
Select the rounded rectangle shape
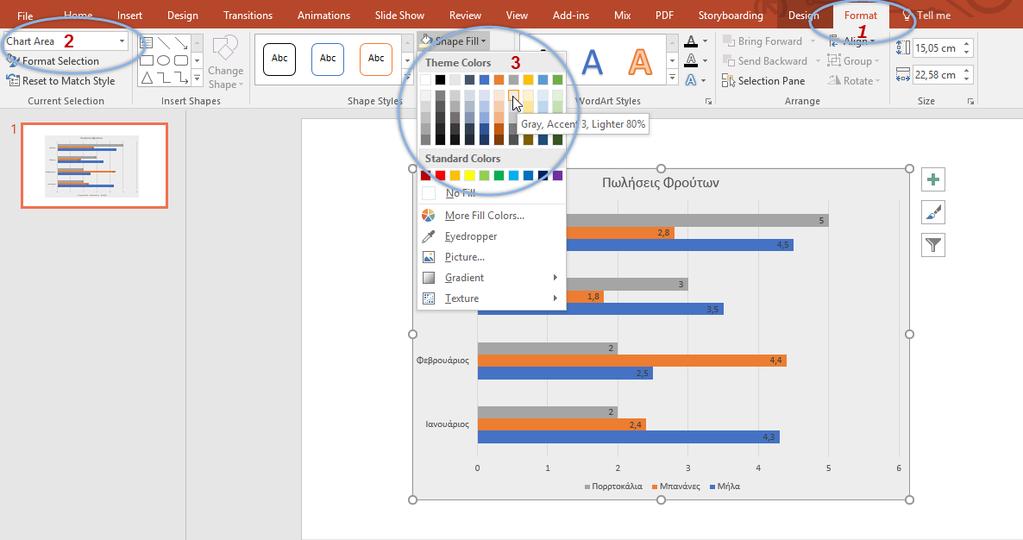click(x=181, y=61)
